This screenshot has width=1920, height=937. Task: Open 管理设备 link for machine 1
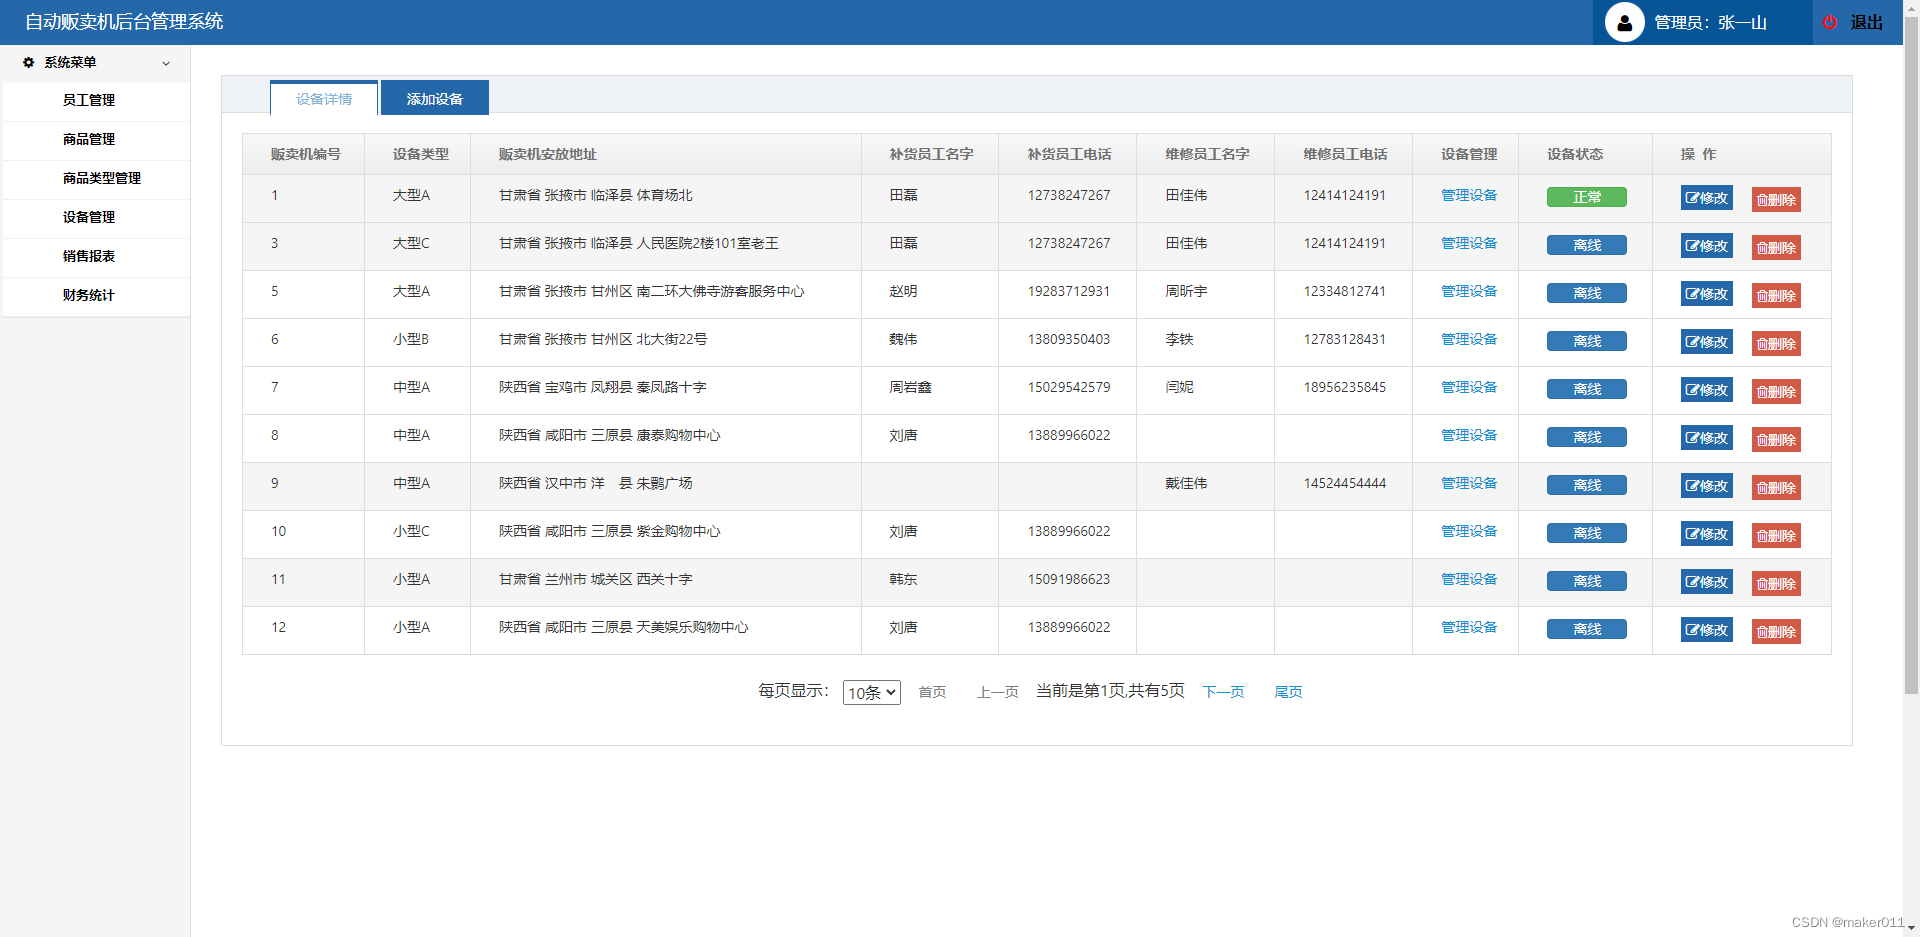(x=1469, y=195)
